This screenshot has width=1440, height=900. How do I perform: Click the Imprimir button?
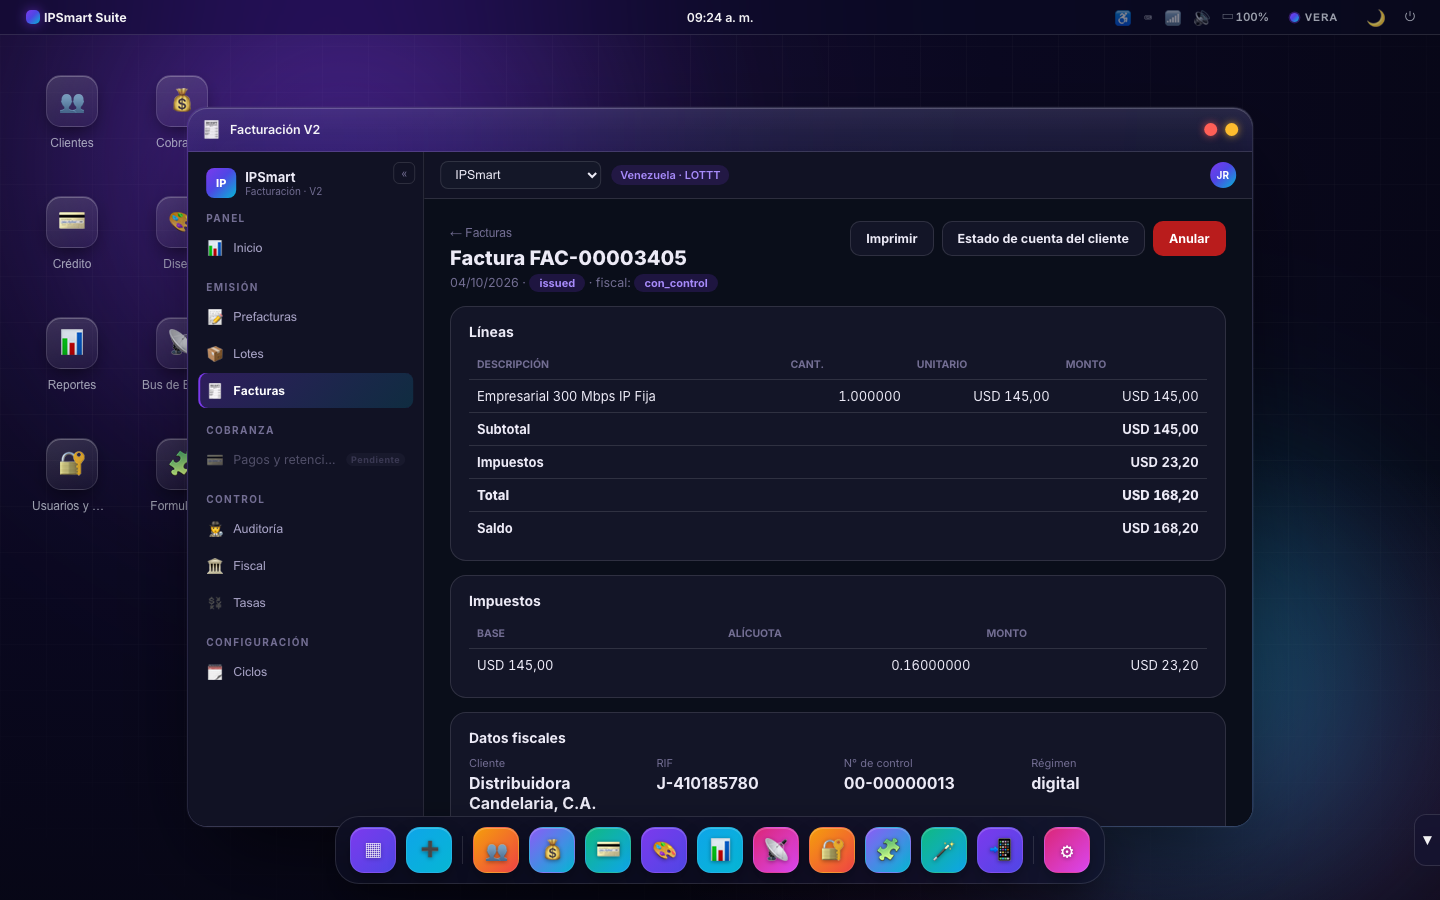pos(892,239)
